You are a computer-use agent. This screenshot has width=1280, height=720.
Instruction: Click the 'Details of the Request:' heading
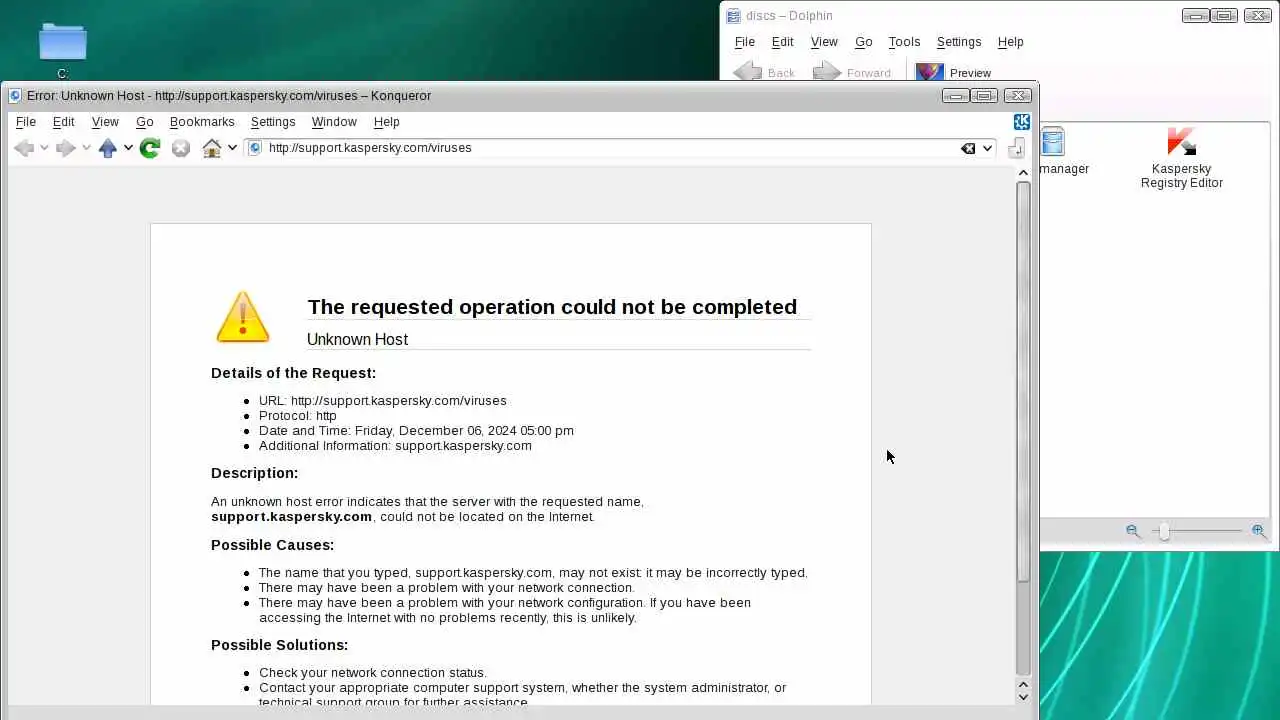293,373
